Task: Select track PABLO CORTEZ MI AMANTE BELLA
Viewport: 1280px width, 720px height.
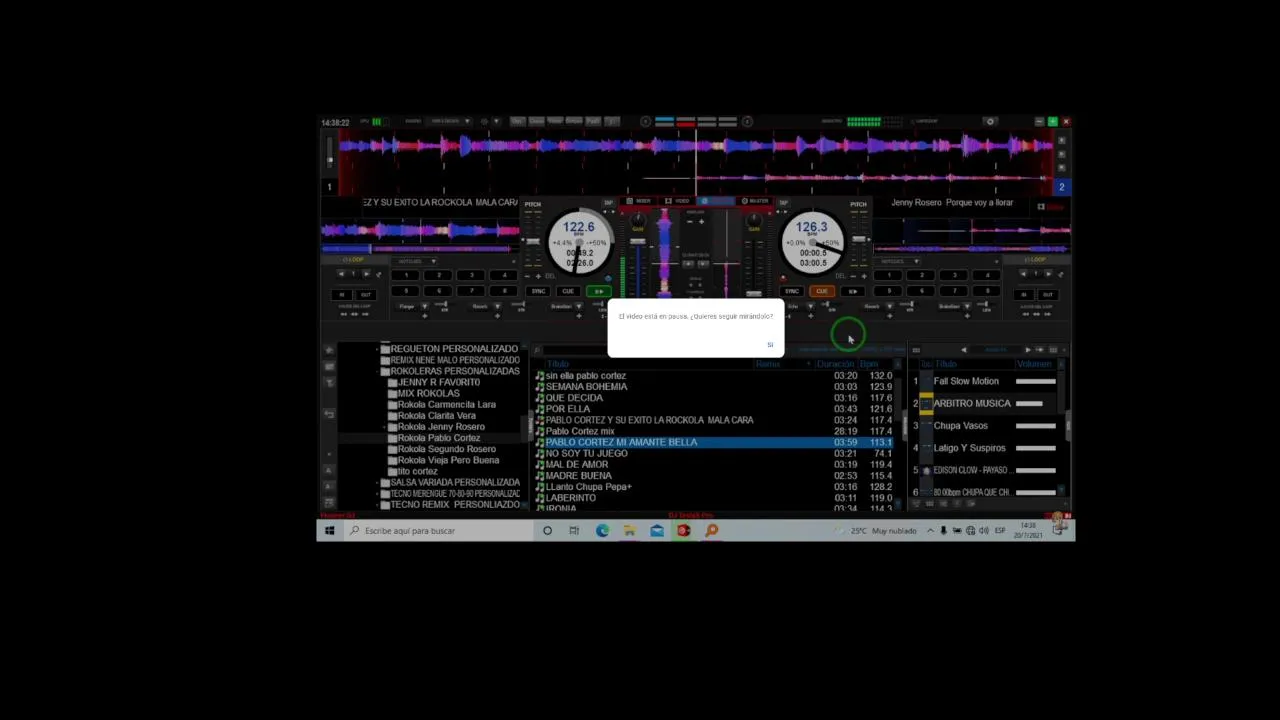Action: coord(714,442)
